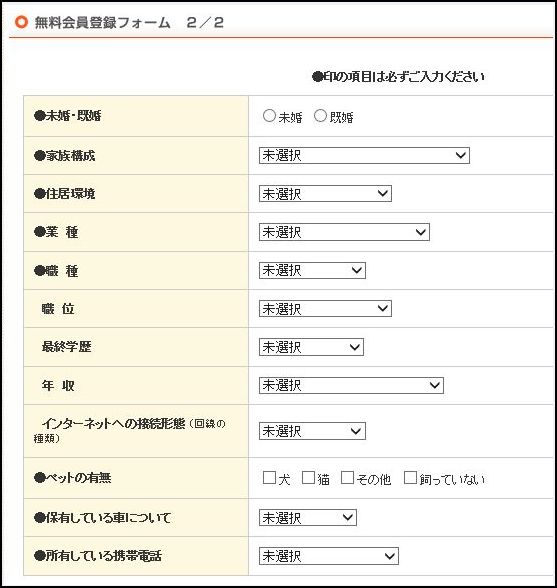This screenshot has height=588, width=557.
Task: Expand the 業種 selection list
Action: 344,232
